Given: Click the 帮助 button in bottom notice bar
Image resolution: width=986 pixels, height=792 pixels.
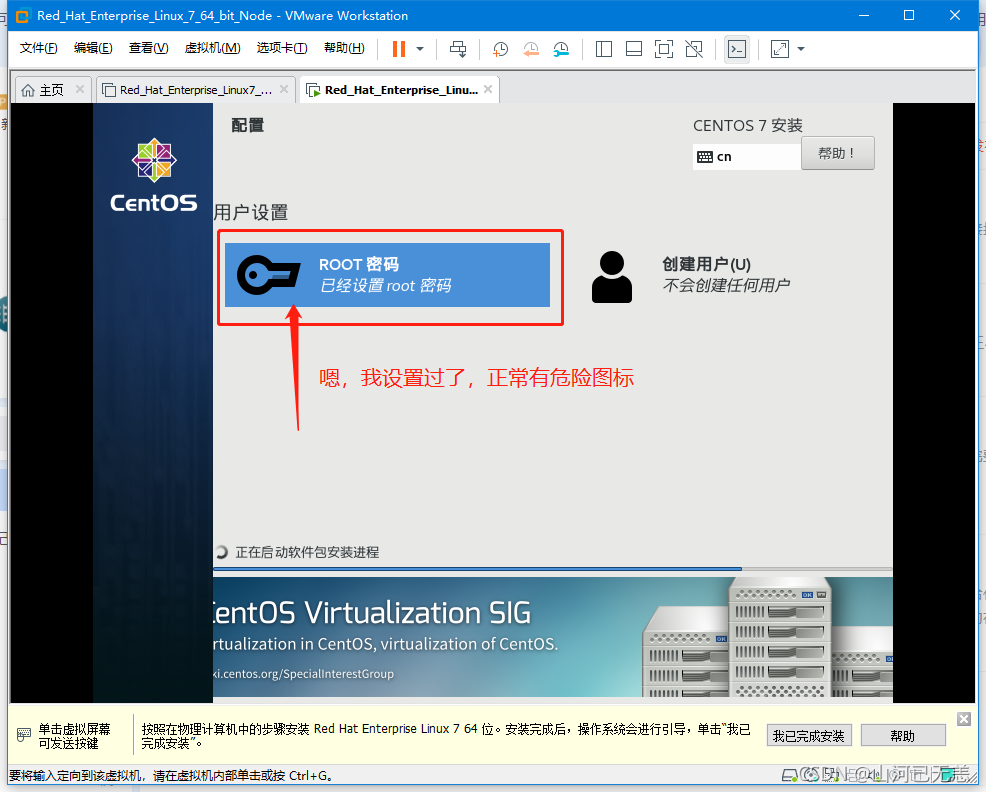Looking at the screenshot, I should point(903,736).
